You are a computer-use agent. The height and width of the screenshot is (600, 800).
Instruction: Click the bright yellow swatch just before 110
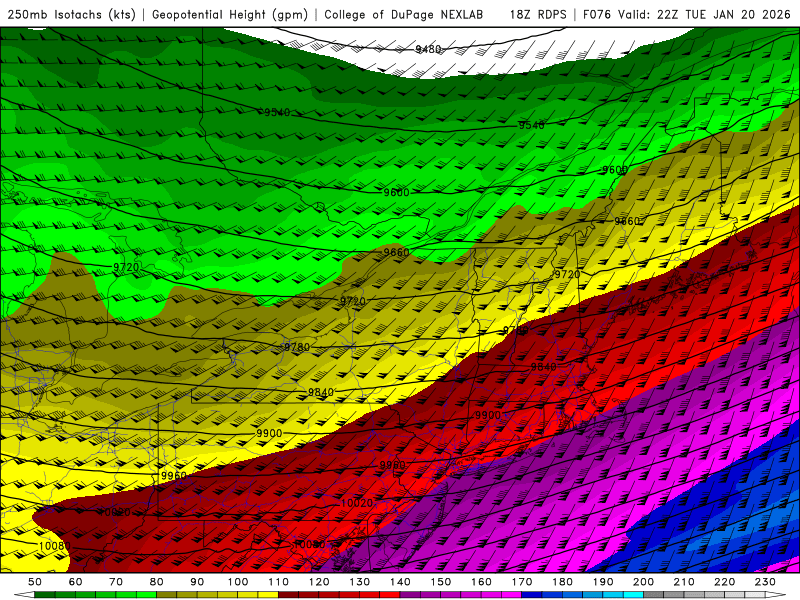click(268, 594)
